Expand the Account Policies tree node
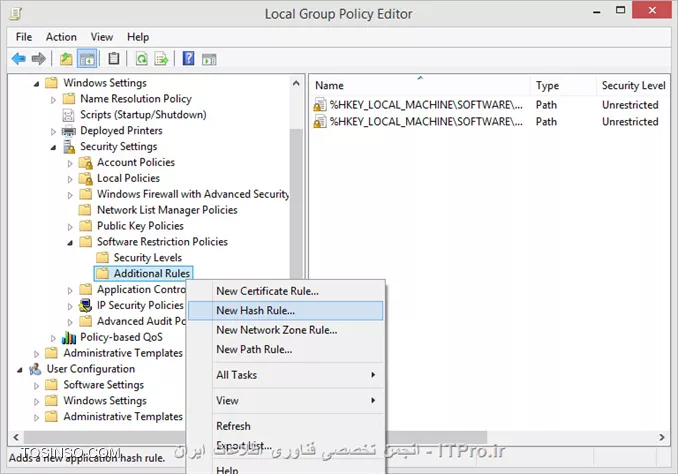The width and height of the screenshot is (678, 474). tap(70, 163)
